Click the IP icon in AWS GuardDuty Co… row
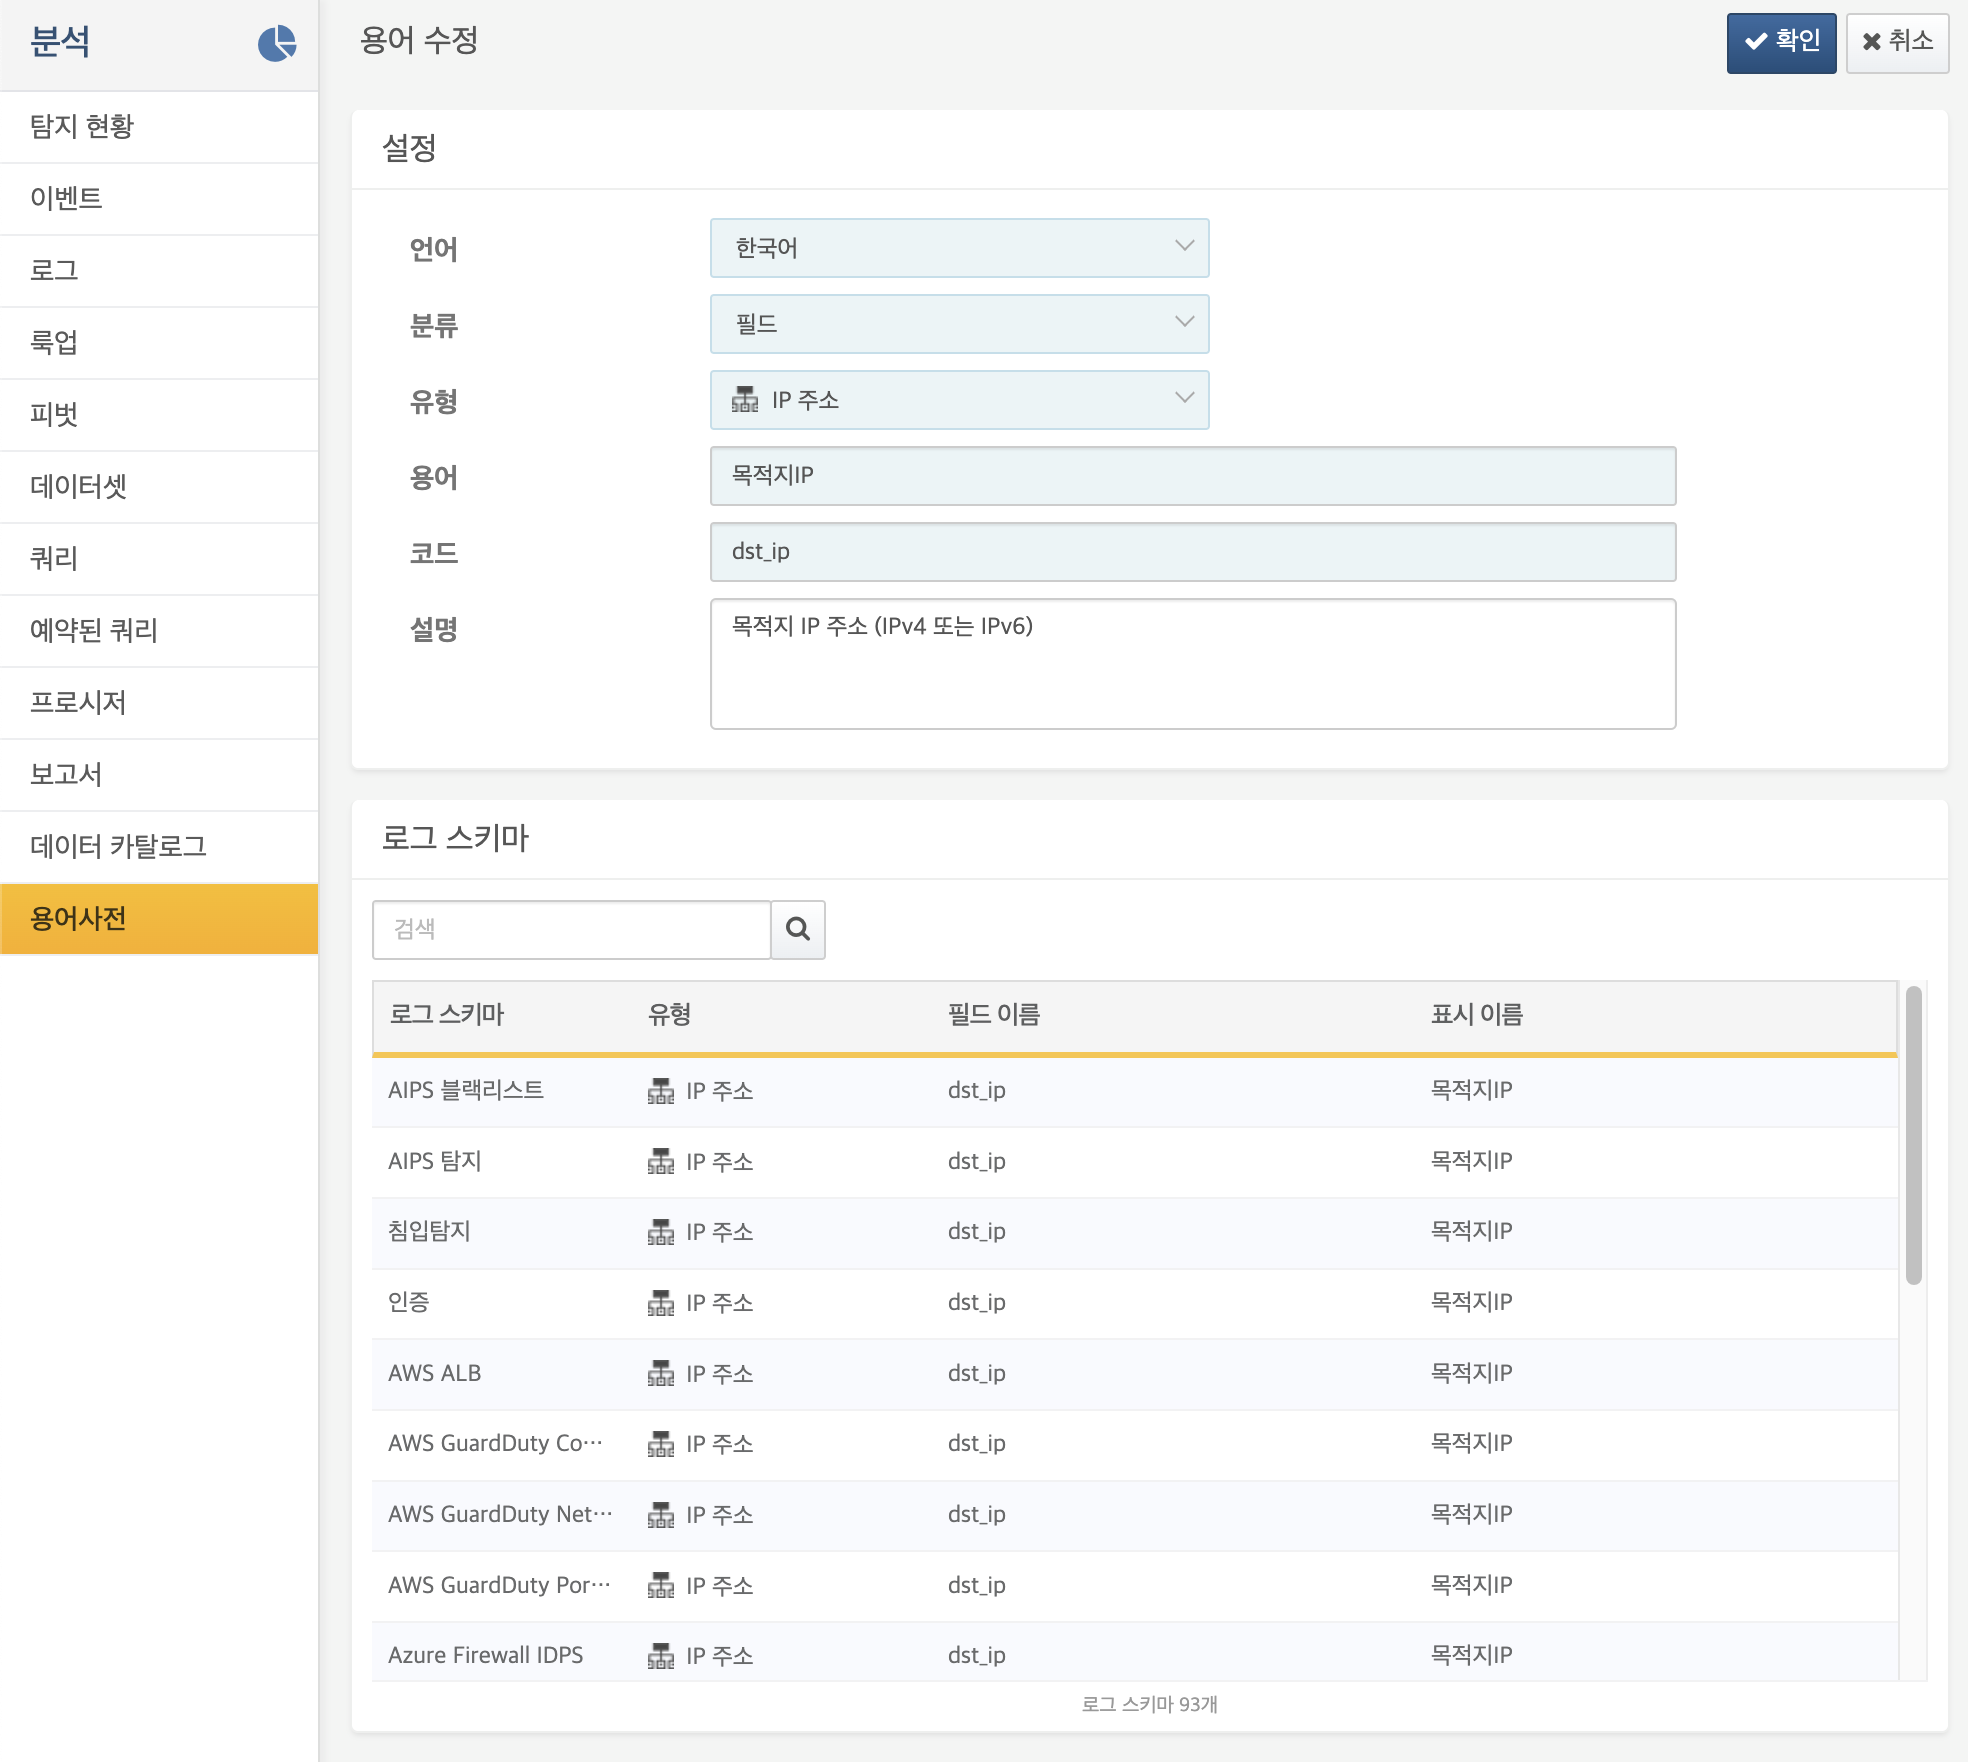This screenshot has height=1762, width=1968. click(x=661, y=1444)
